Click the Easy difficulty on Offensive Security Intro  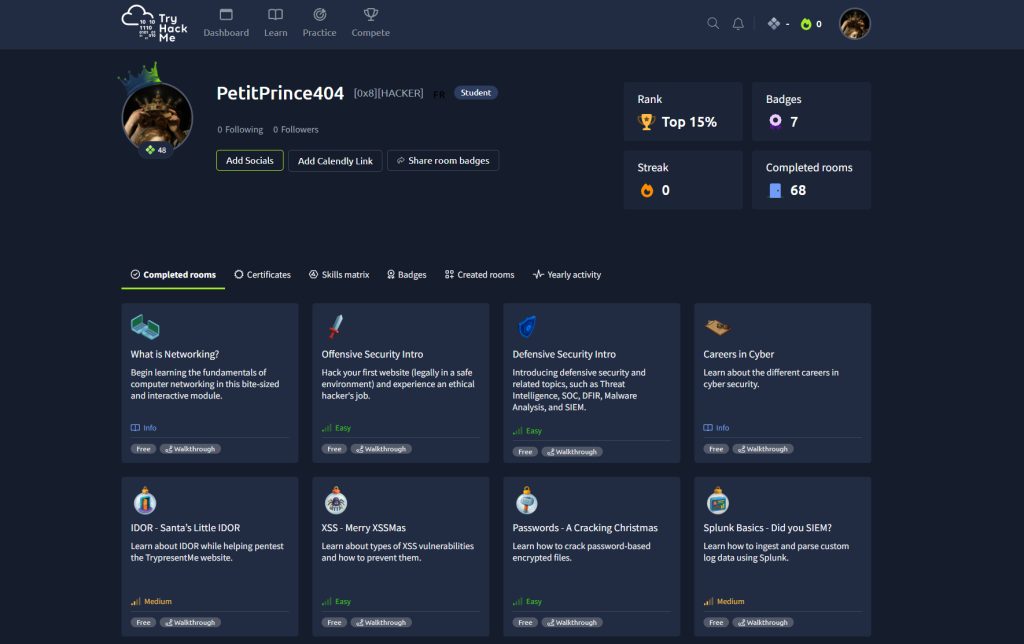[x=336, y=428]
